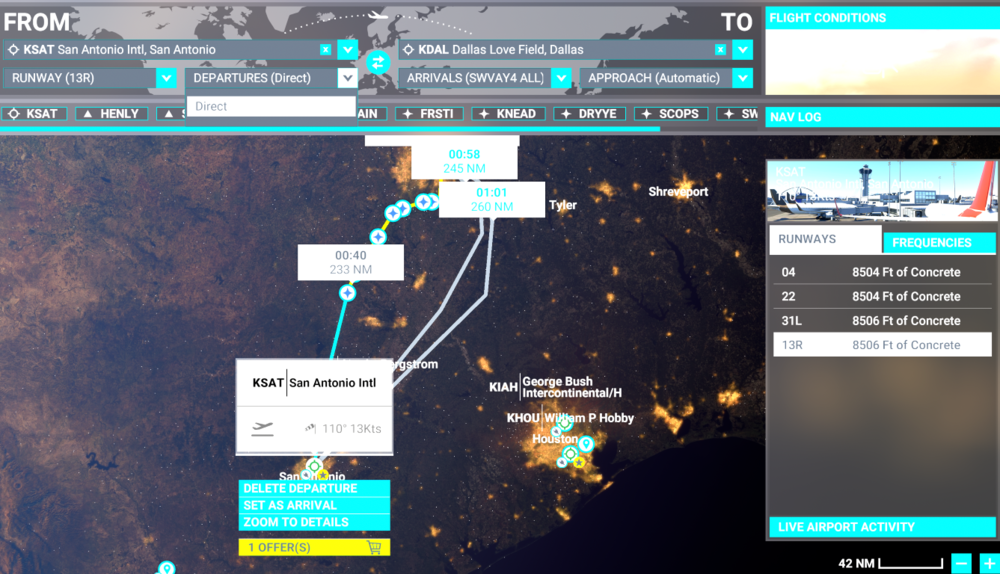The width and height of the screenshot is (1000, 574).
Task: Click the 00:40 233 NM route waypoint marker
Action: [347, 293]
